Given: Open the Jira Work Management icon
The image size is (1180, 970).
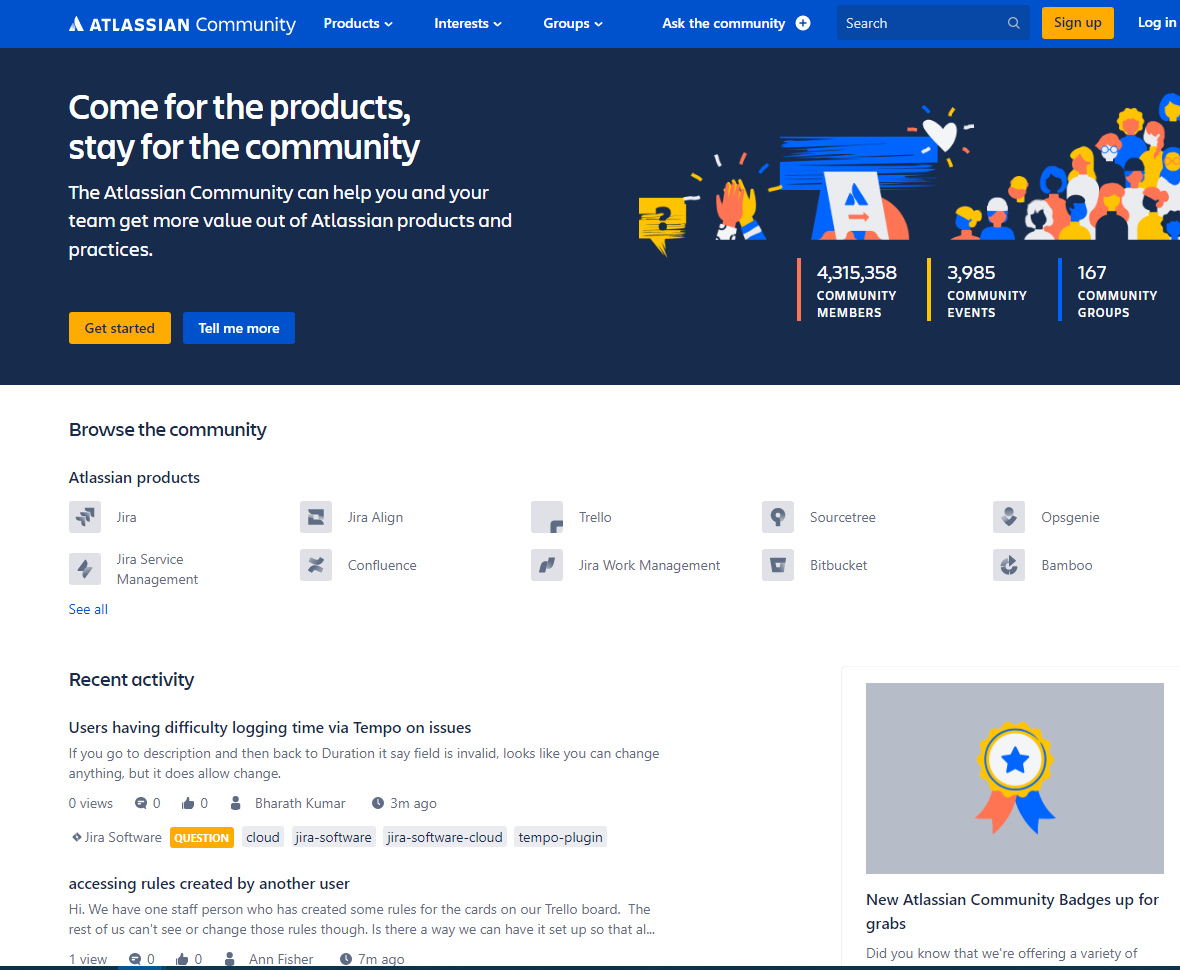Looking at the screenshot, I should 547,565.
